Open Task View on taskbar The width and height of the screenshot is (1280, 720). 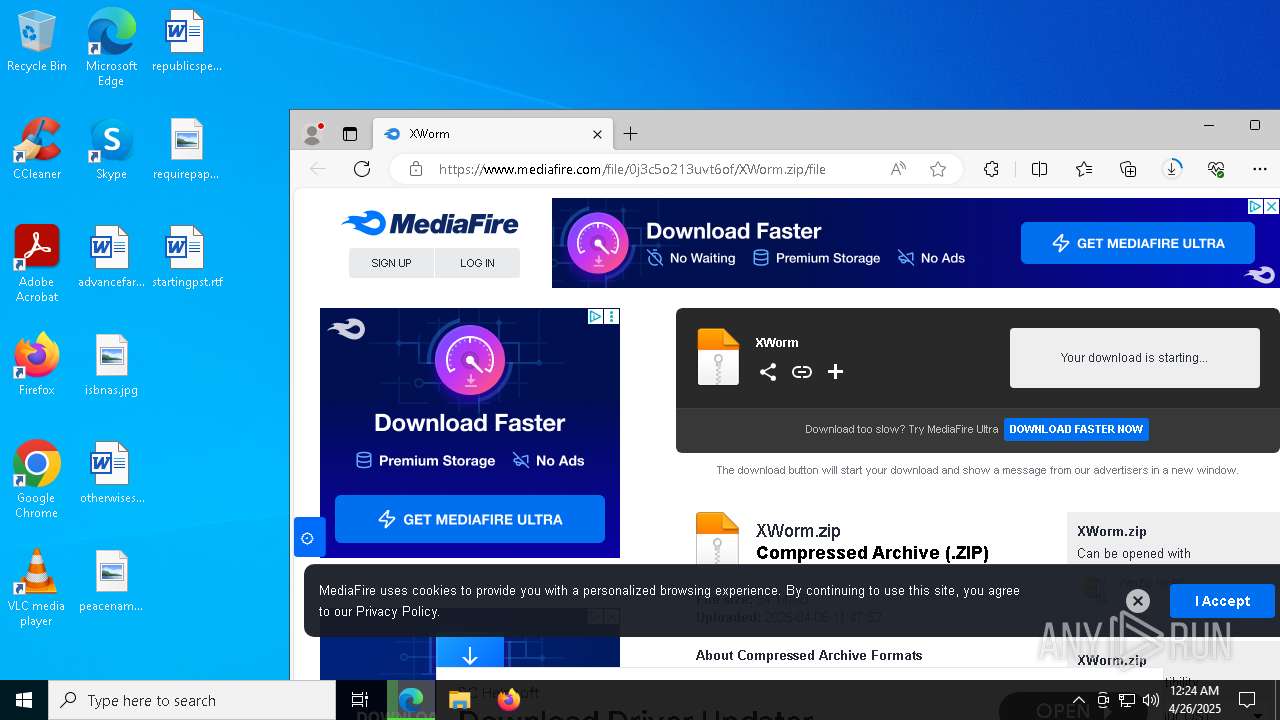(x=360, y=700)
